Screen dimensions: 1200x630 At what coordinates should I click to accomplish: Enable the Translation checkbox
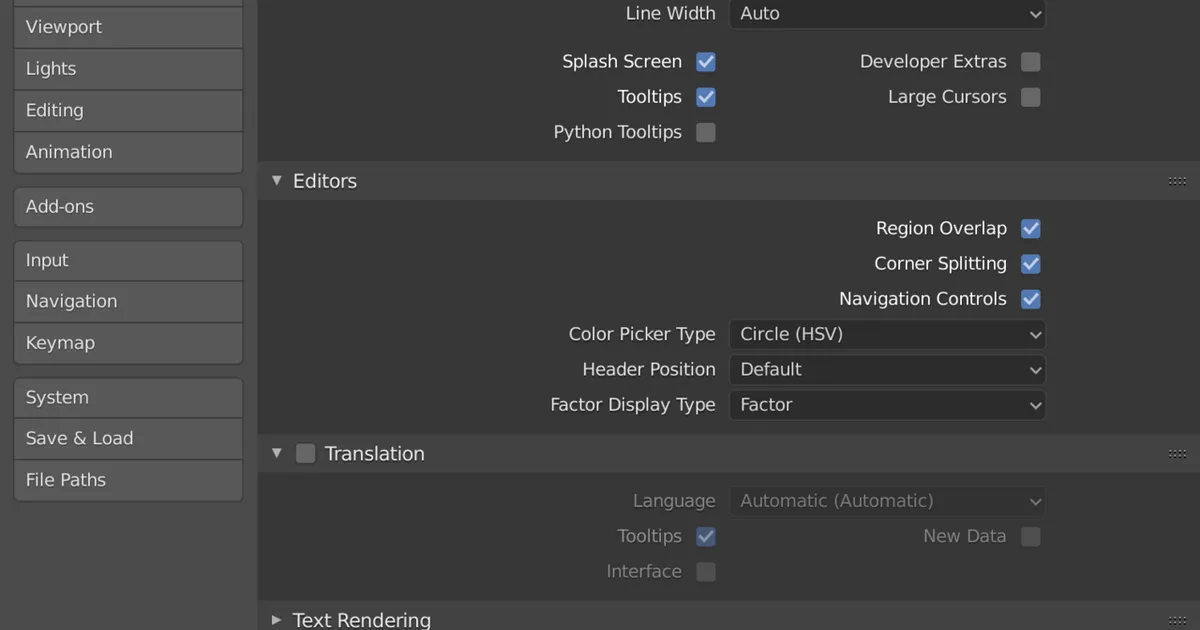click(306, 454)
